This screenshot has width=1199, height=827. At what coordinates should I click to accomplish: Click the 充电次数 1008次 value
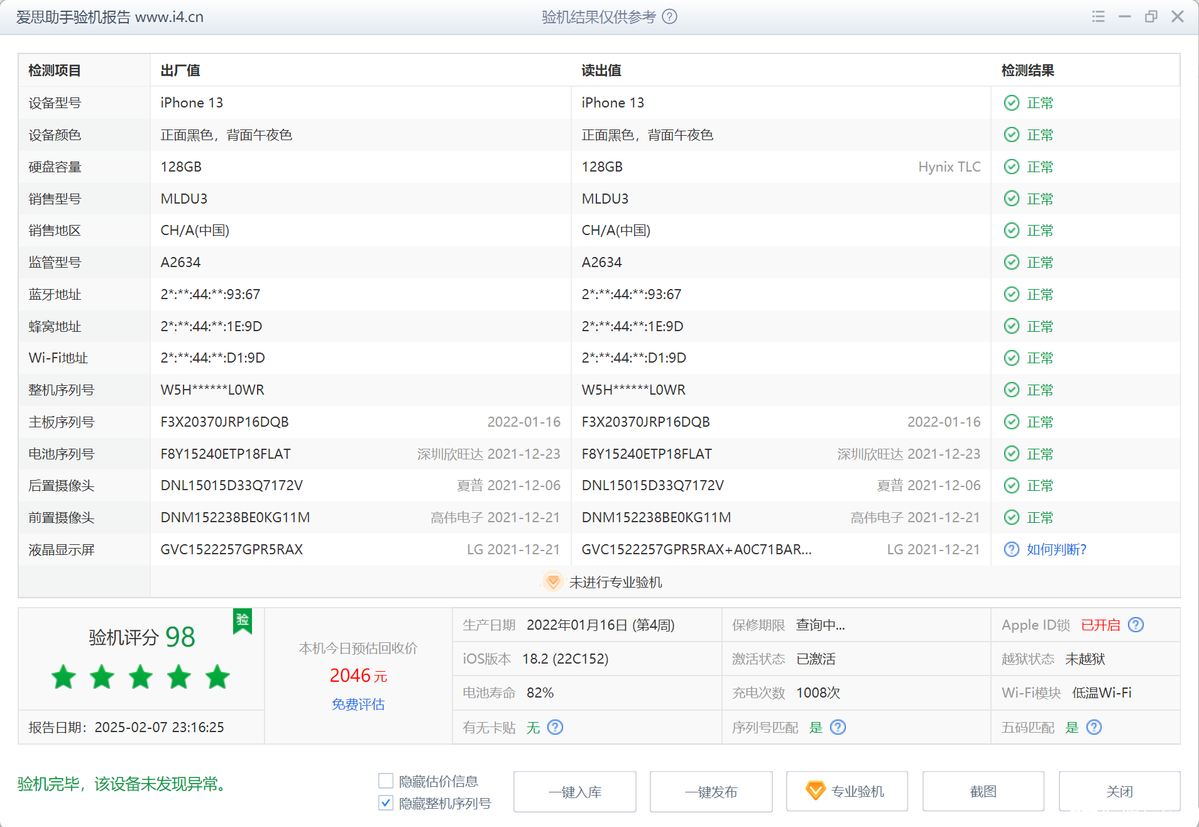coord(818,692)
